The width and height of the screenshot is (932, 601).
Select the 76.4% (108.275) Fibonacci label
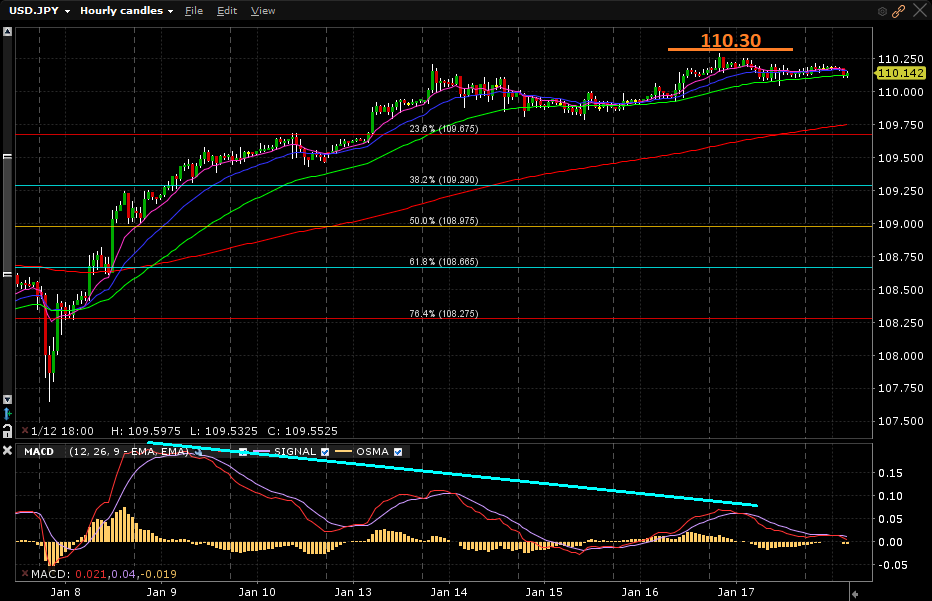pyautogui.click(x=443, y=313)
